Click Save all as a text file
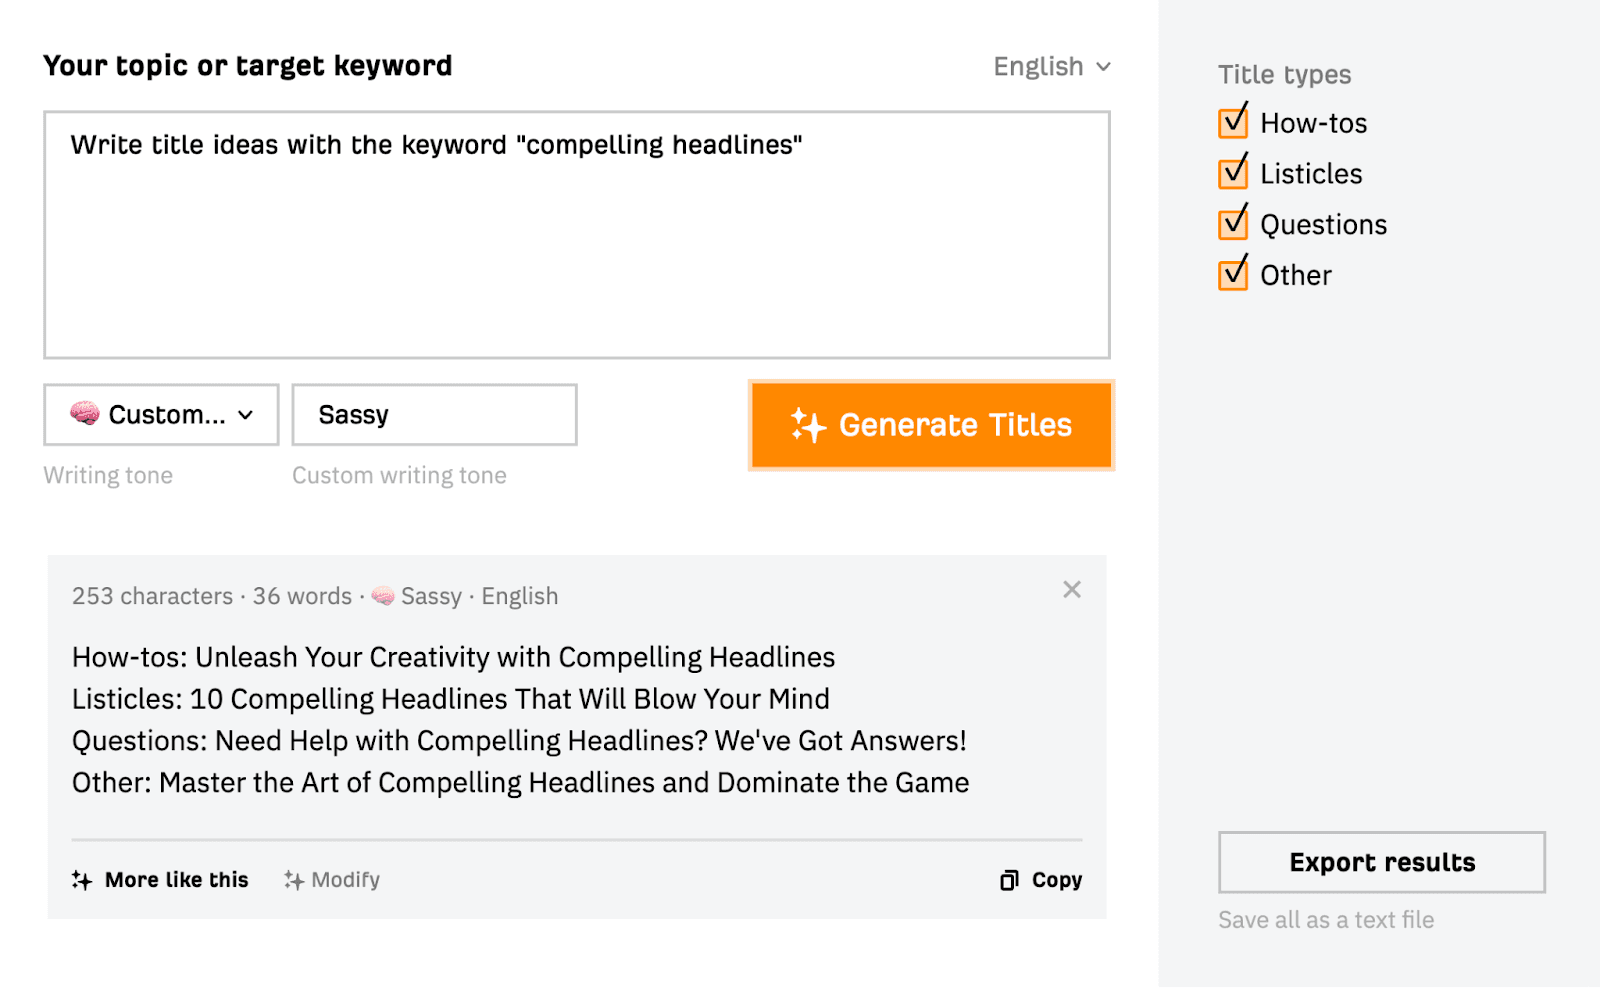 tap(1326, 919)
